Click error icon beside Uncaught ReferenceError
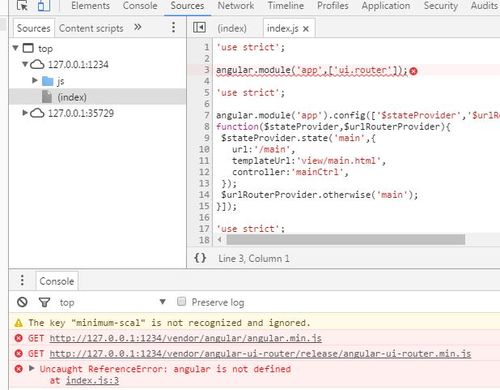 pyautogui.click(x=19, y=369)
